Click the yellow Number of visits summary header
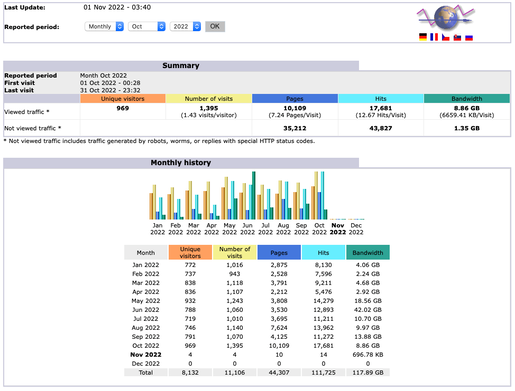The image size is (515, 391). [209, 99]
